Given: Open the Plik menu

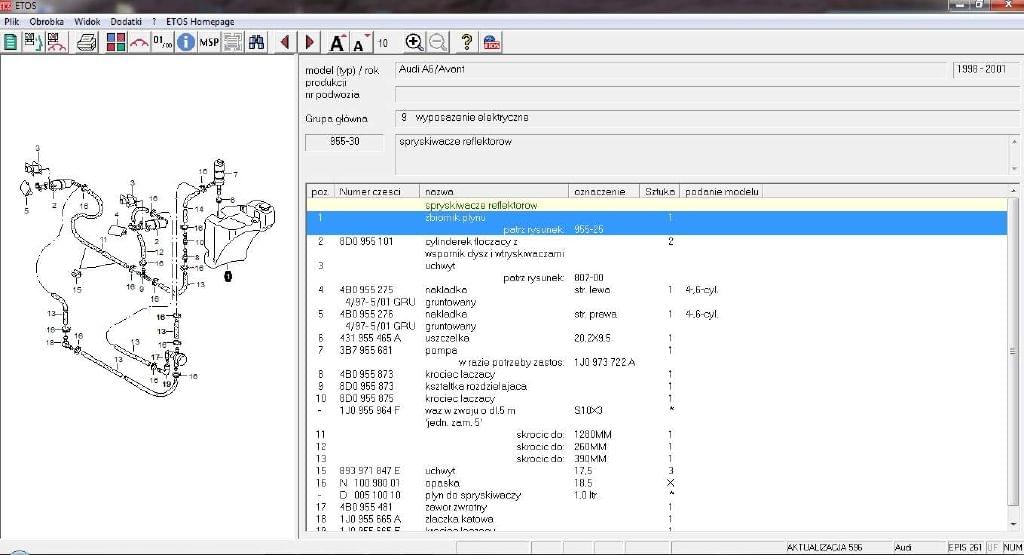Looking at the screenshot, I should (12, 22).
